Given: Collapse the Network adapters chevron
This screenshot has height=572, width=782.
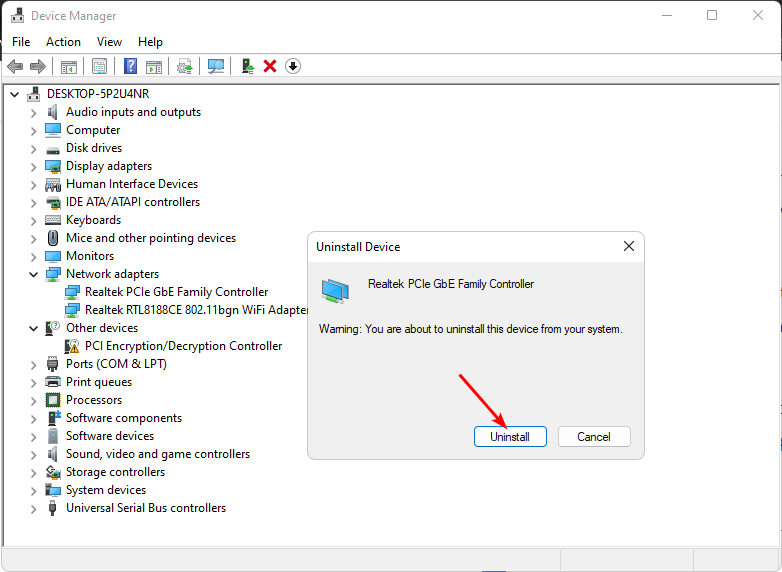Looking at the screenshot, I should point(33,274).
